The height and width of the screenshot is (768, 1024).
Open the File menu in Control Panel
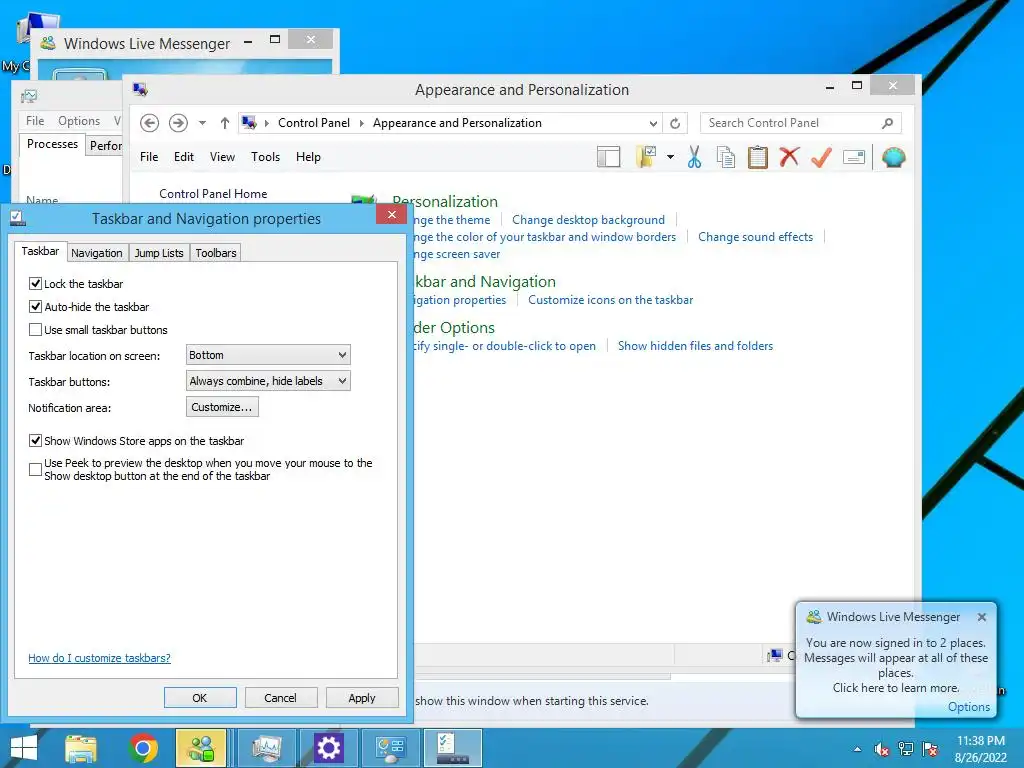[149, 157]
